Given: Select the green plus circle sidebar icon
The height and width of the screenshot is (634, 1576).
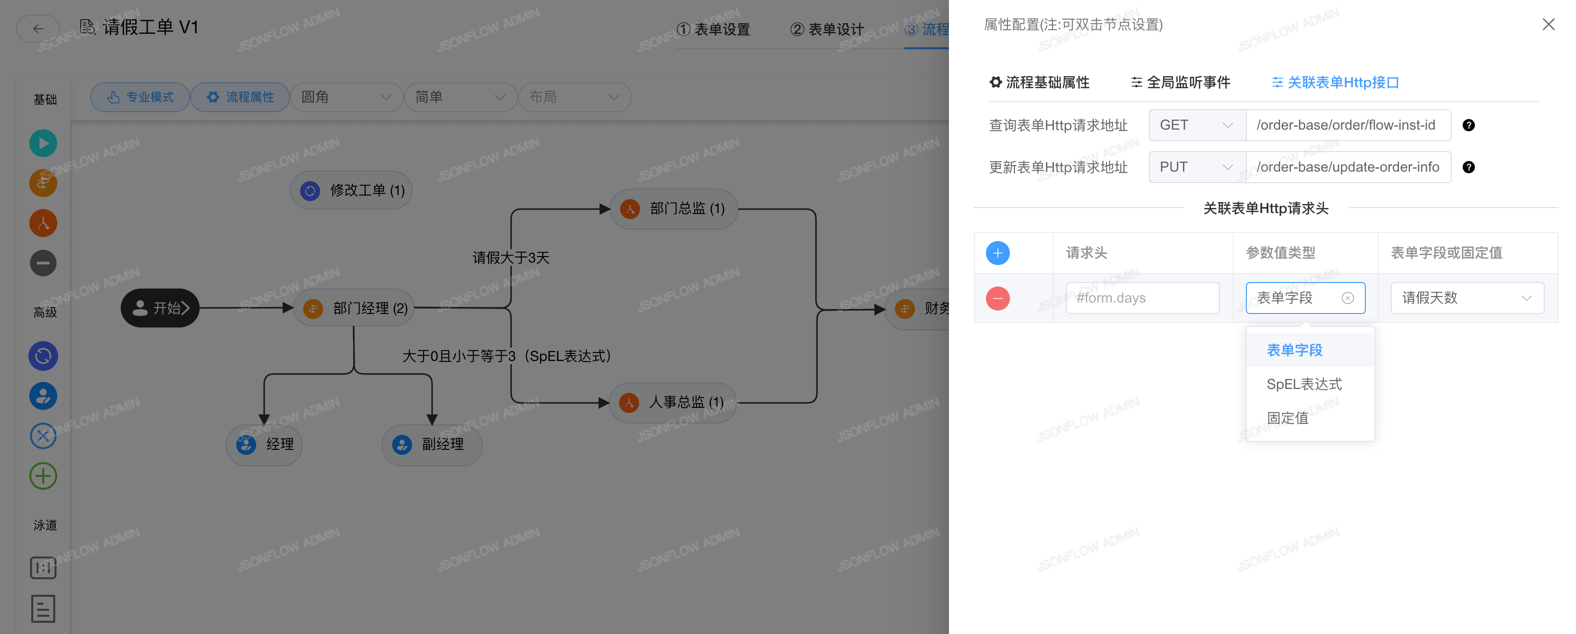Looking at the screenshot, I should 43,476.
